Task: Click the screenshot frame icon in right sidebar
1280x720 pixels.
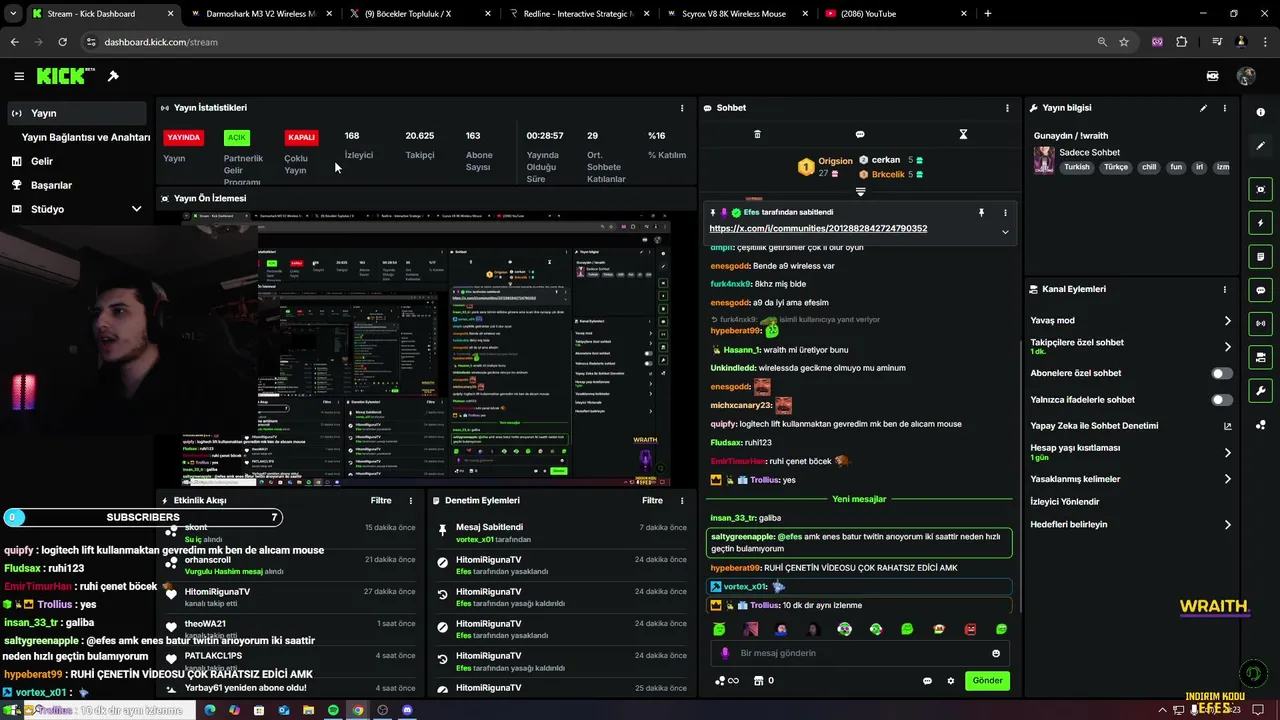Action: (x=1261, y=189)
